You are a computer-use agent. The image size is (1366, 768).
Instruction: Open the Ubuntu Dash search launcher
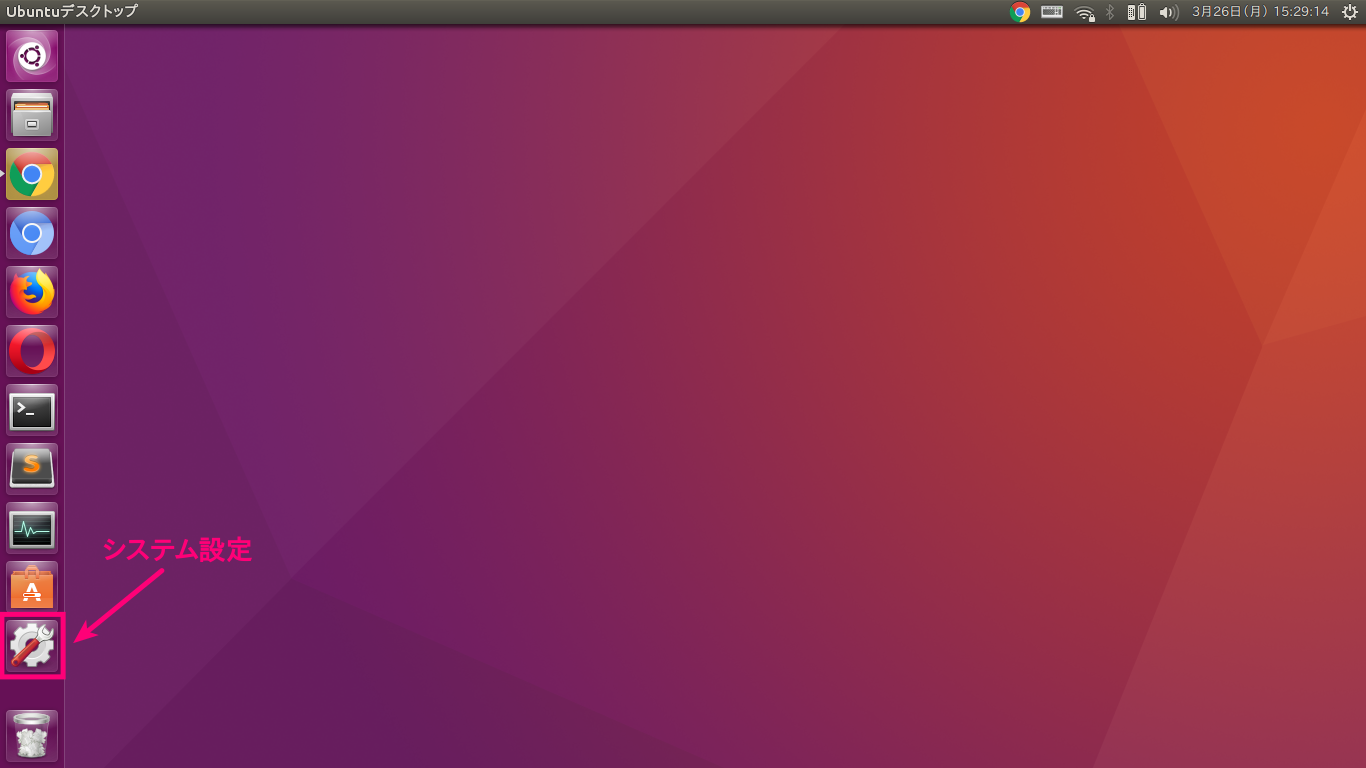point(32,56)
